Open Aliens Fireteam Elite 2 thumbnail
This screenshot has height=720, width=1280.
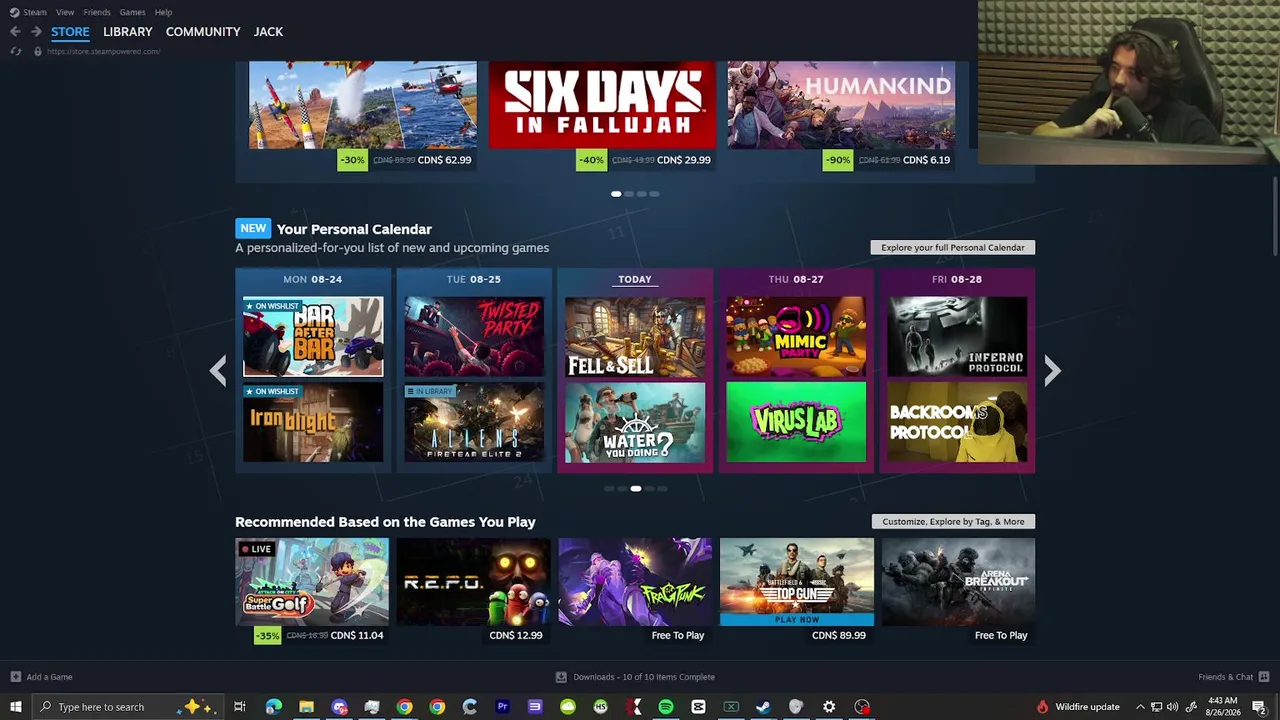(474, 423)
